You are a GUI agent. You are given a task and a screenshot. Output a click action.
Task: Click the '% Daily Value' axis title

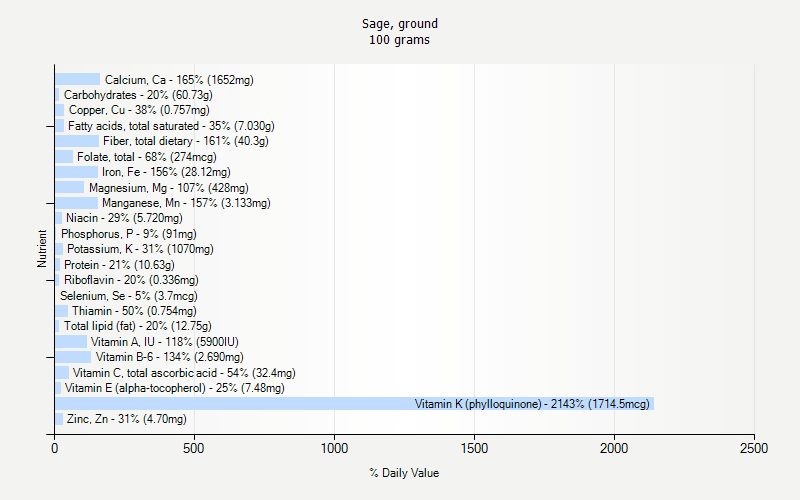point(404,473)
